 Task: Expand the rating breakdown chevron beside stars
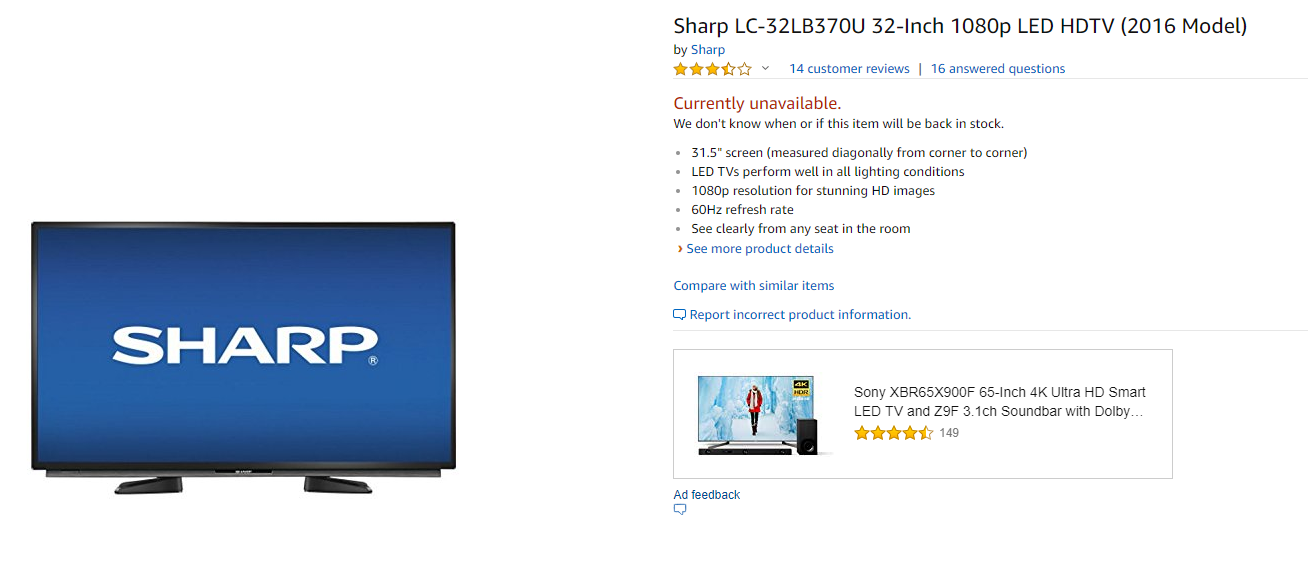(765, 69)
